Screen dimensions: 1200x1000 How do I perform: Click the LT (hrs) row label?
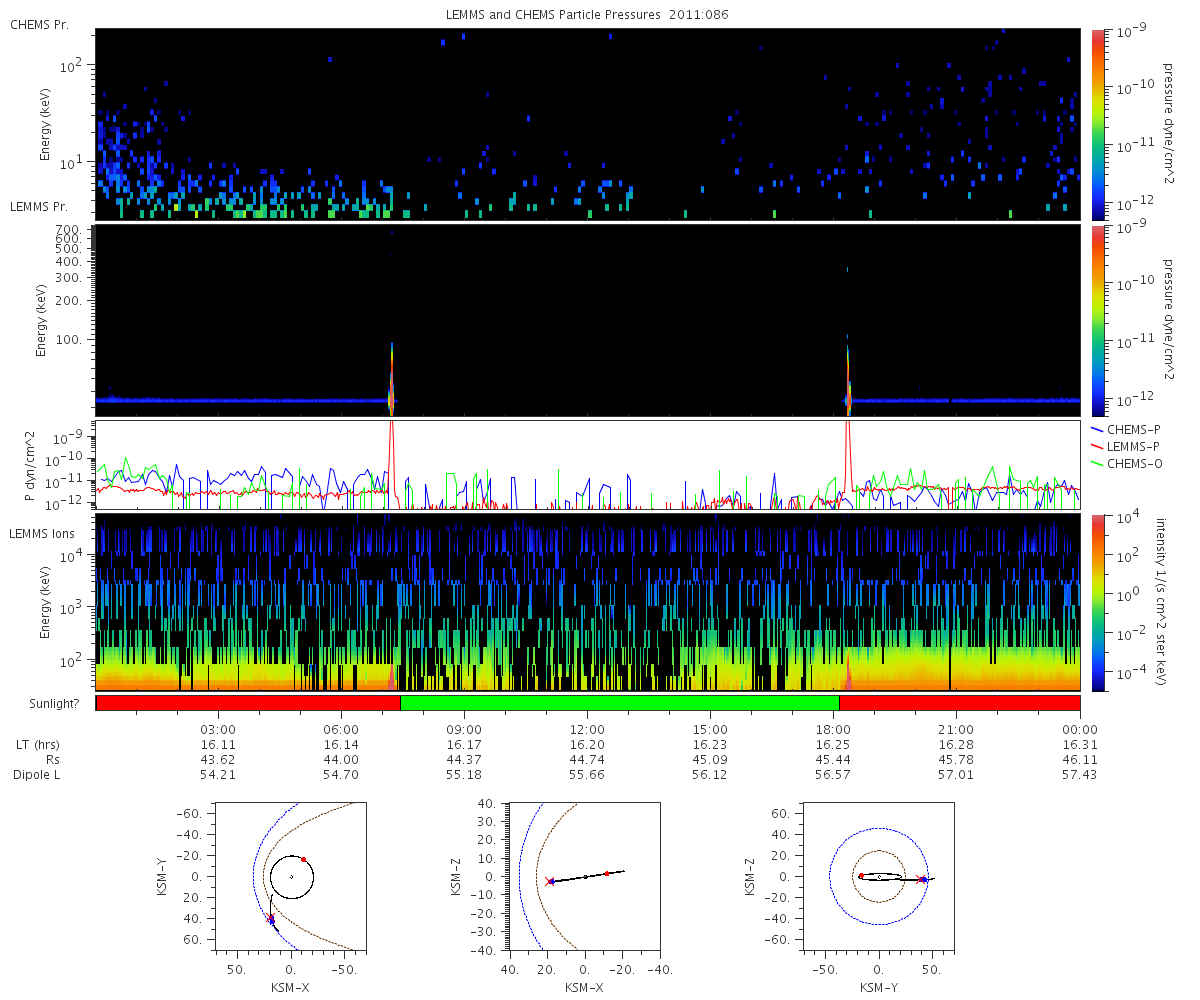click(x=38, y=745)
